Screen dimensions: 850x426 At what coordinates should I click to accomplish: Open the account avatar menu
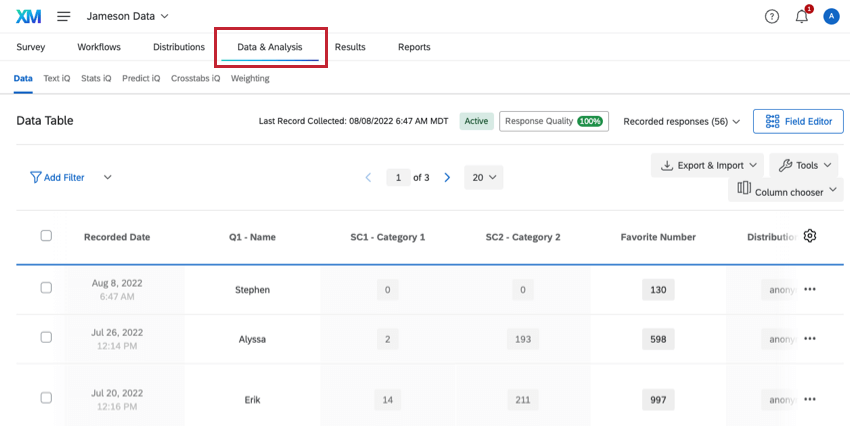[831, 16]
